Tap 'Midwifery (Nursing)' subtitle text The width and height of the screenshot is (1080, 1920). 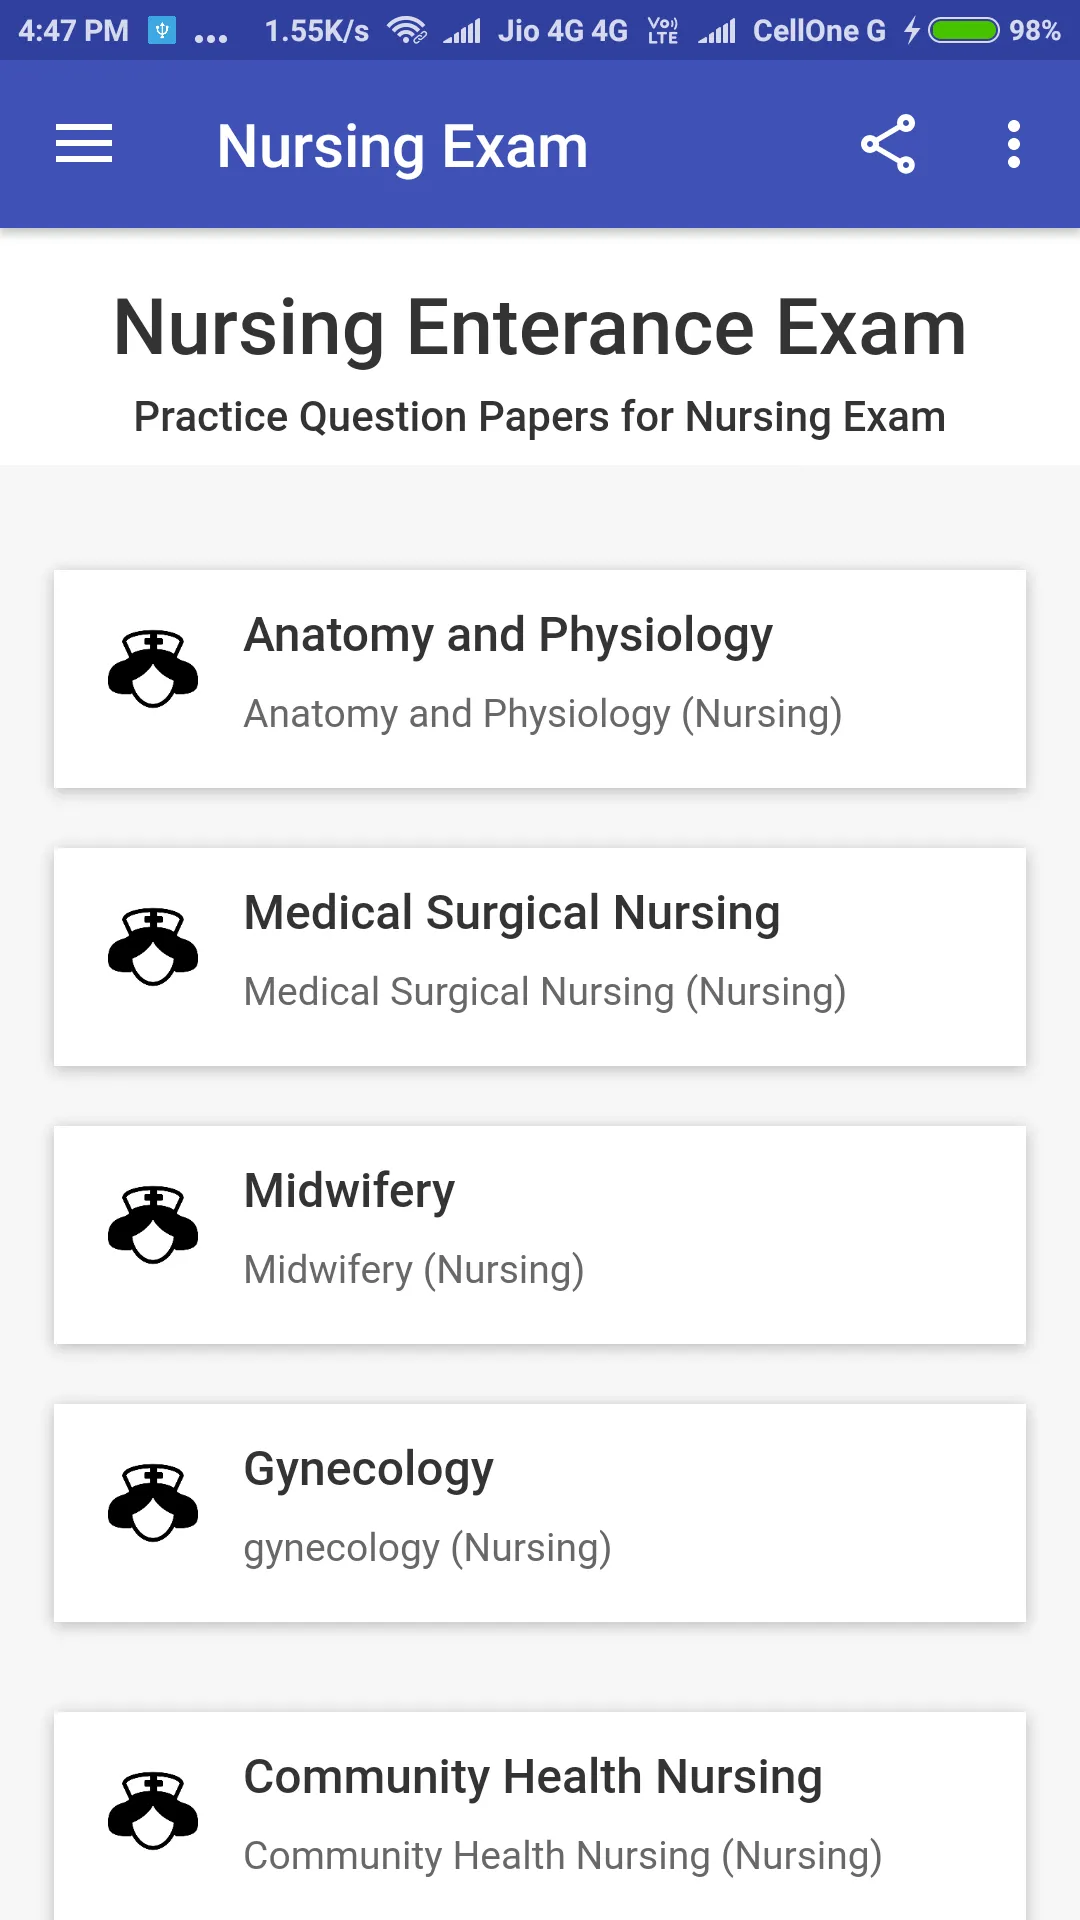point(414,1270)
